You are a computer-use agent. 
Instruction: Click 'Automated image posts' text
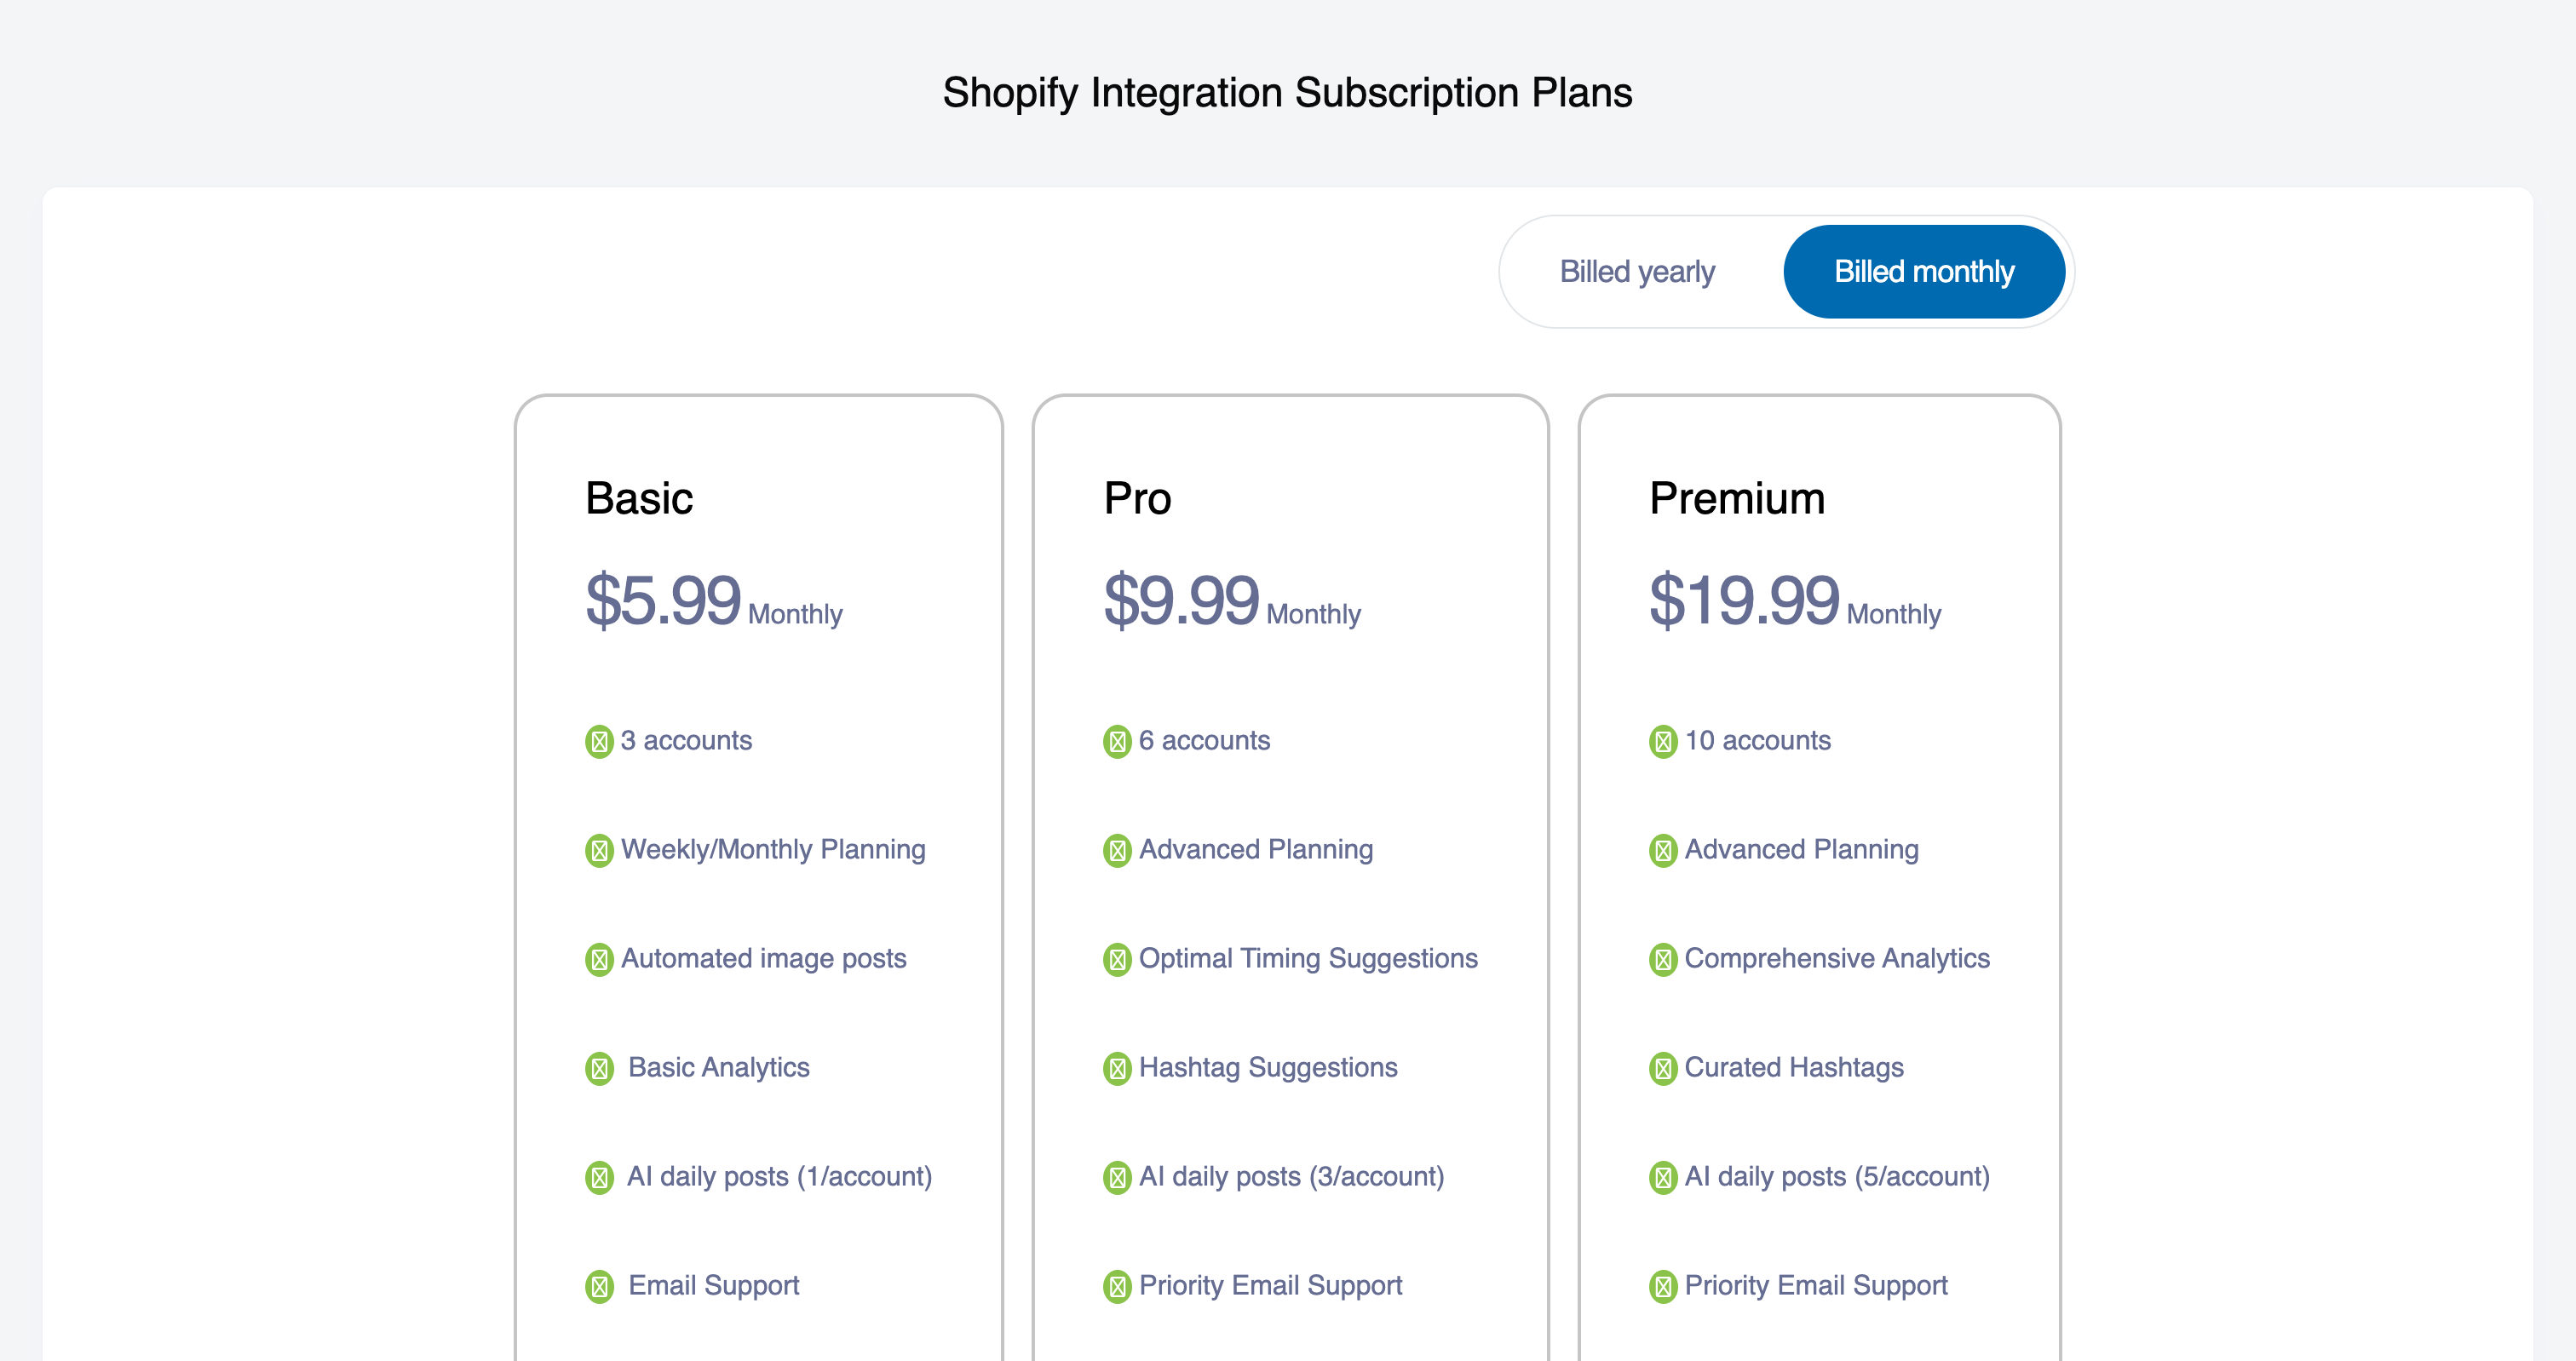pos(763,959)
